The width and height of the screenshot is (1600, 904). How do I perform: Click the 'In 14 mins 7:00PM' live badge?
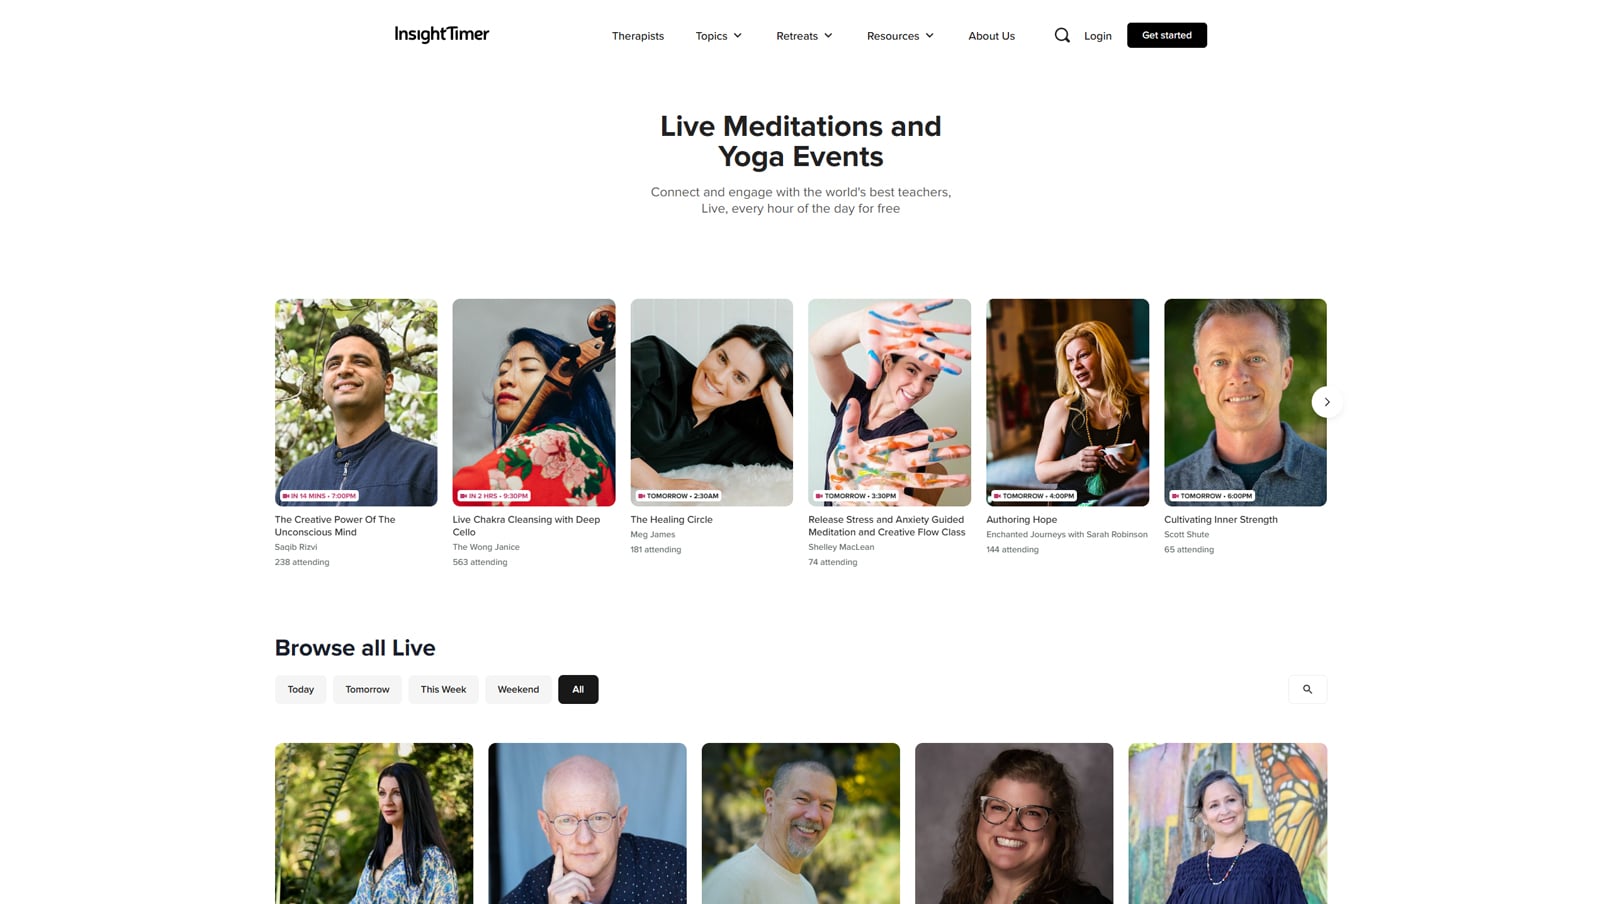click(319, 496)
